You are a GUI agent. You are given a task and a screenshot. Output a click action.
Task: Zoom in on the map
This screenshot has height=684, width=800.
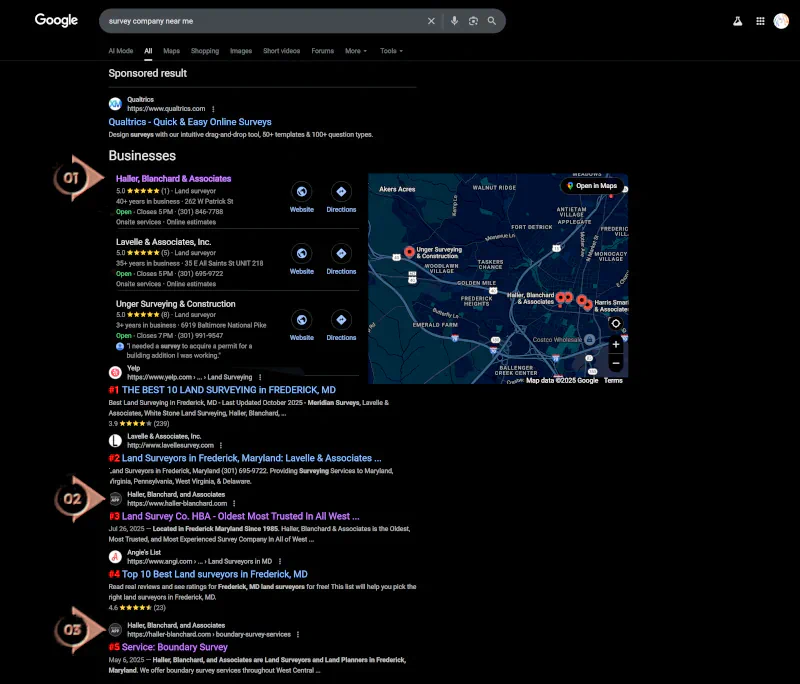pos(615,345)
